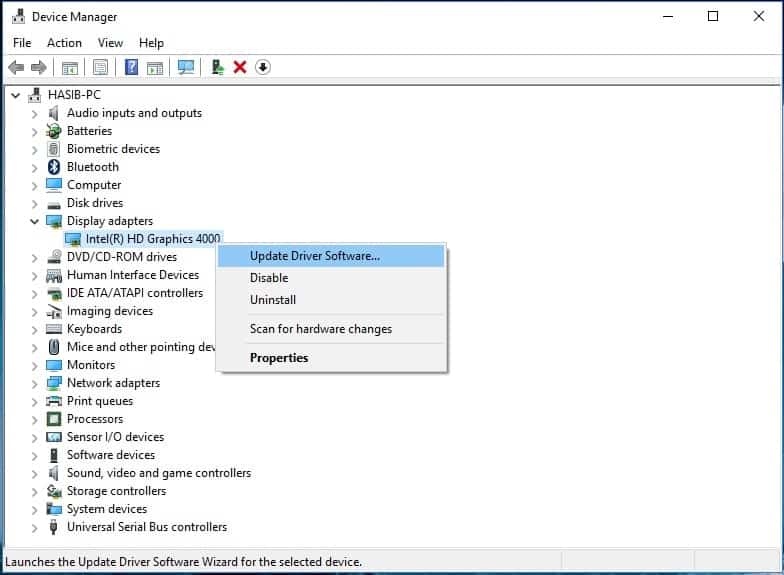Click the Bluetooth device category icon
Screen dimensions: 784x575
(x=54, y=167)
